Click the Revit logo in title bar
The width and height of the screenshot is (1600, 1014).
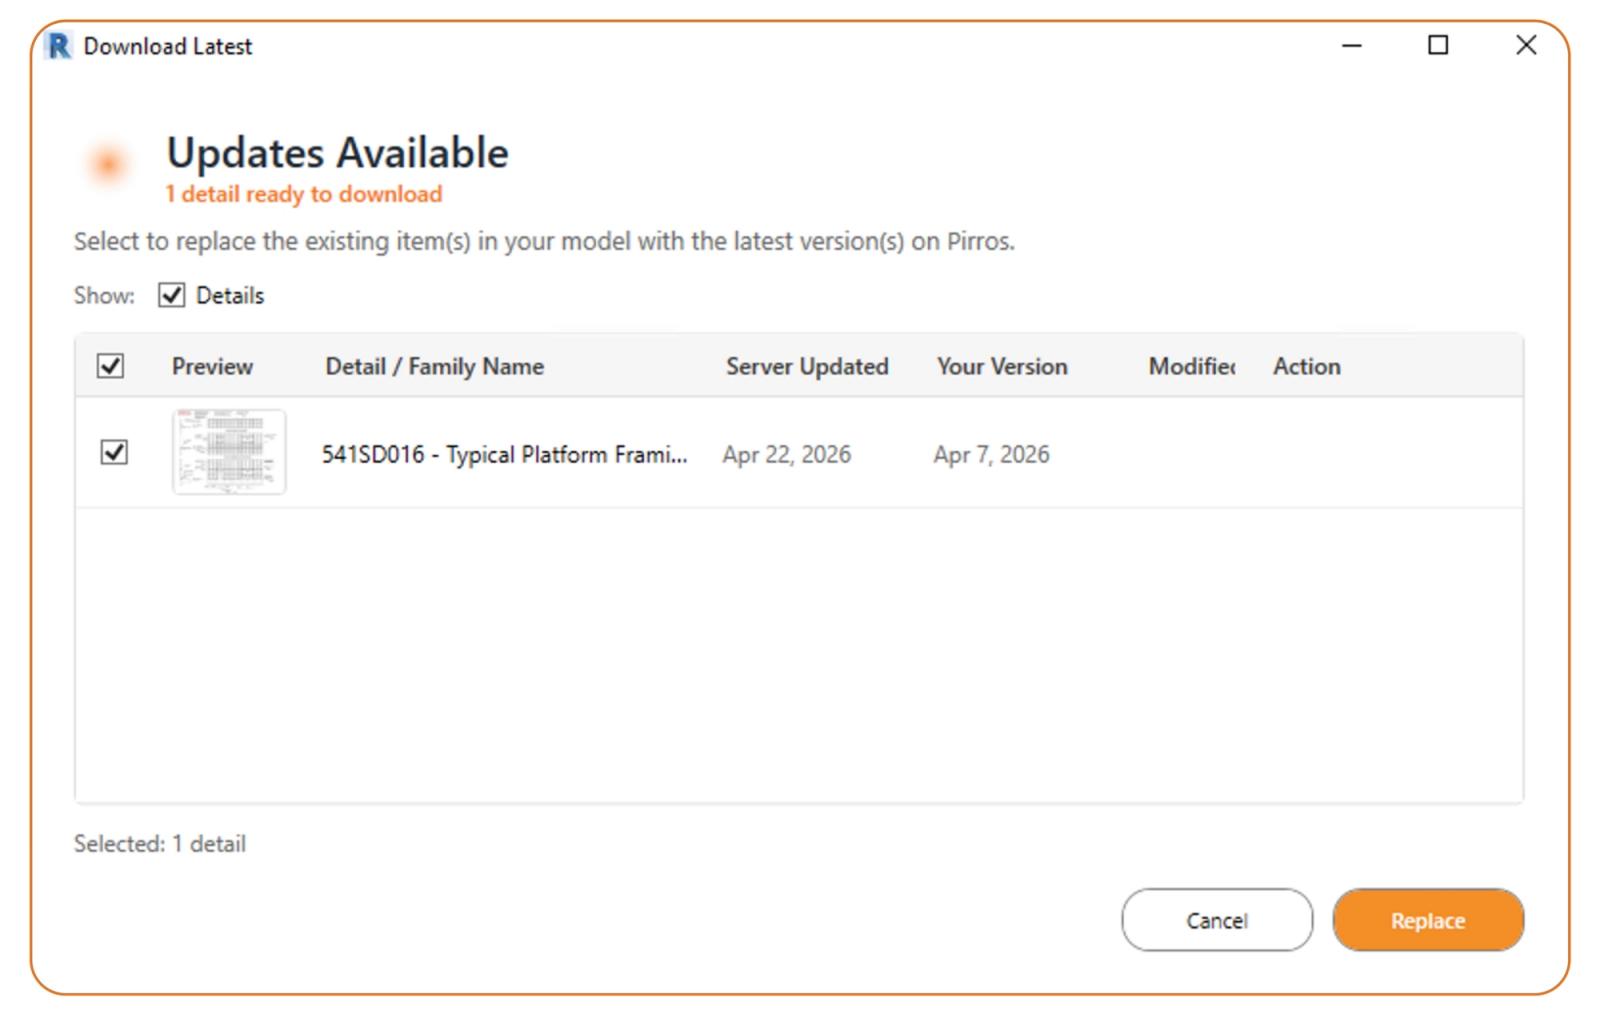click(x=59, y=46)
